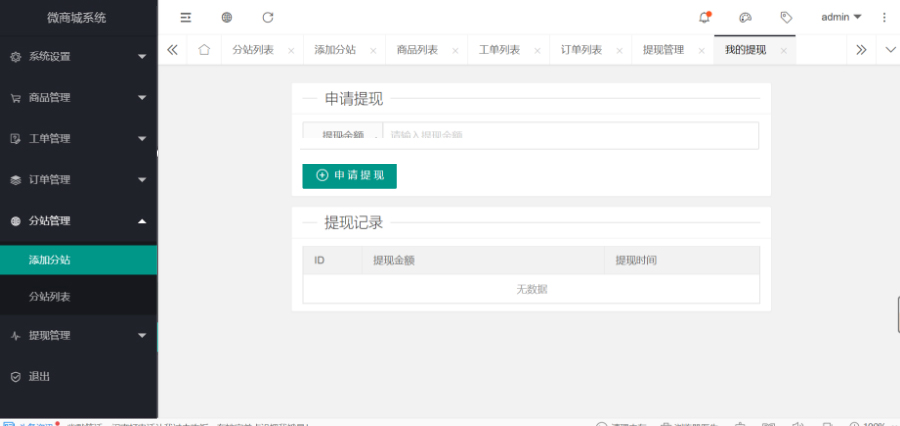
Task: Collapse the sidebar with the menu-fold icon
Action: (x=185, y=17)
